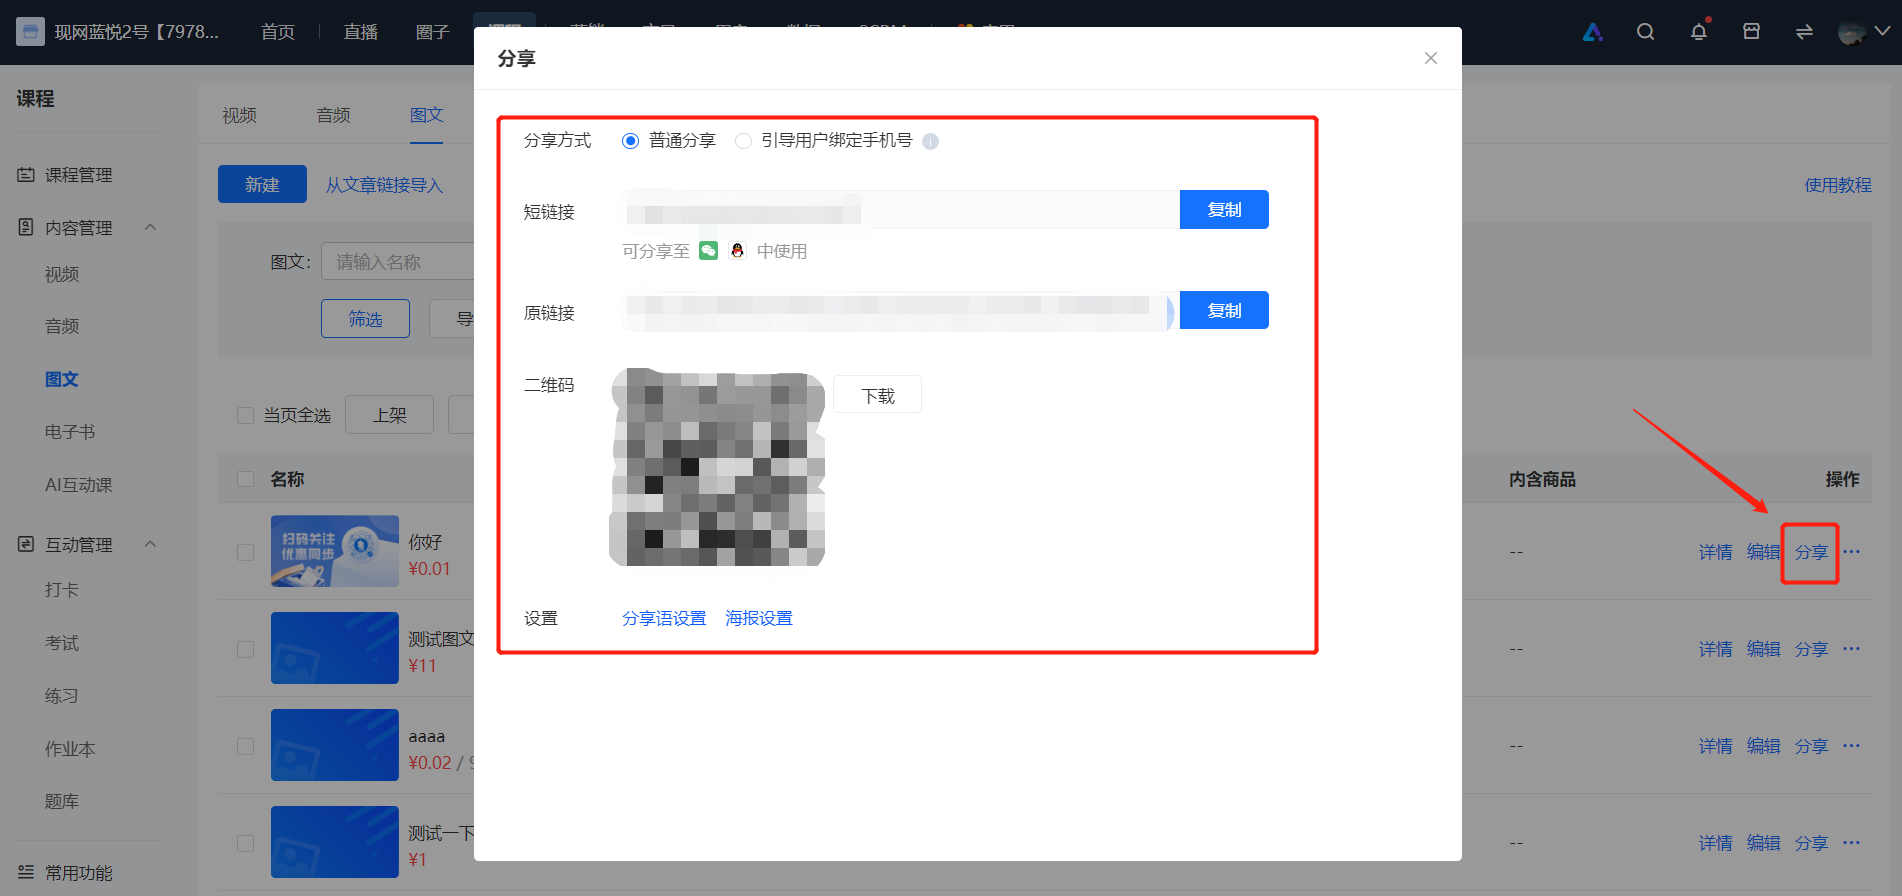Open 分享语设置 link
Screen dimensions: 1902x896
664,618
